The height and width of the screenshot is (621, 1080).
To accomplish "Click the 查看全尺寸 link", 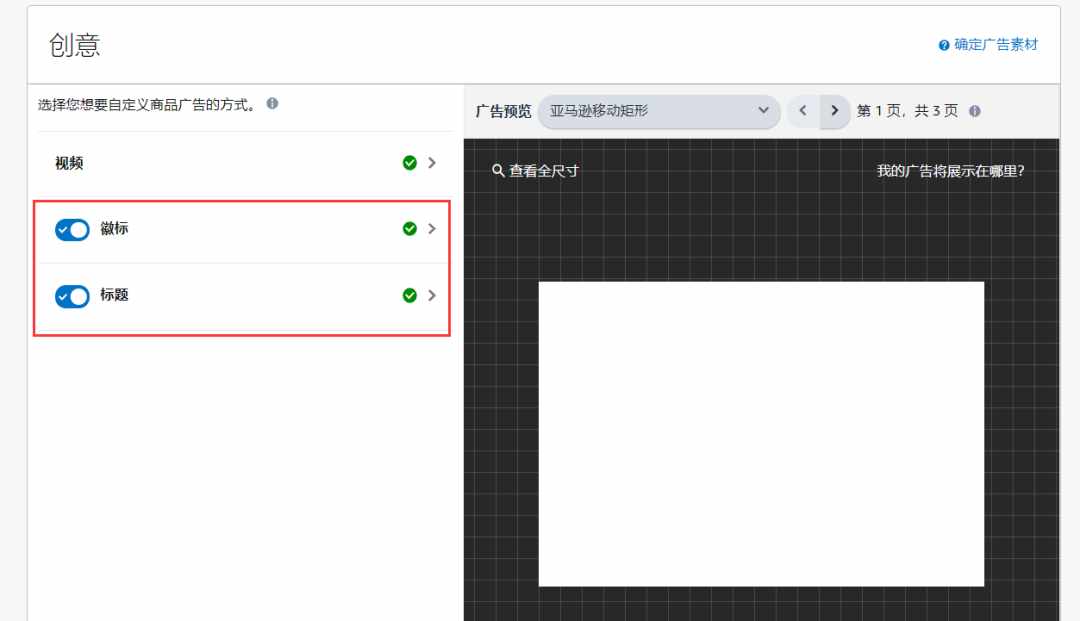I will click(543, 171).
